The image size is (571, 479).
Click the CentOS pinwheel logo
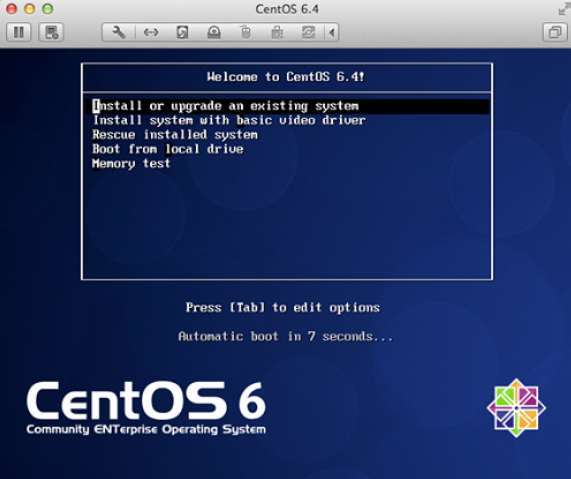click(516, 408)
